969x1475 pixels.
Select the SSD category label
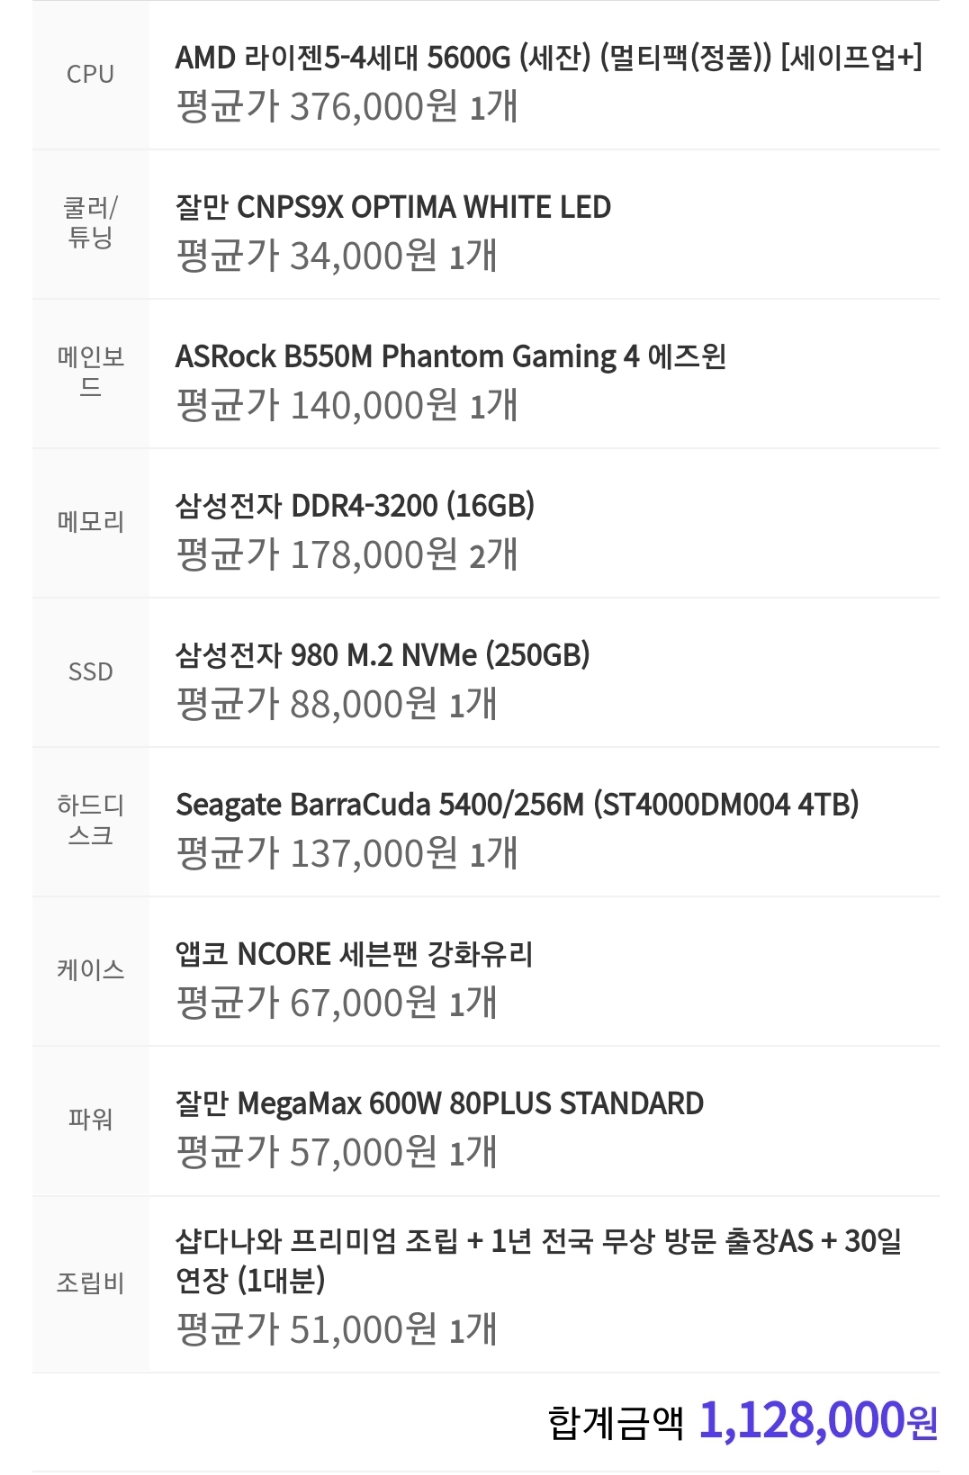coord(90,671)
